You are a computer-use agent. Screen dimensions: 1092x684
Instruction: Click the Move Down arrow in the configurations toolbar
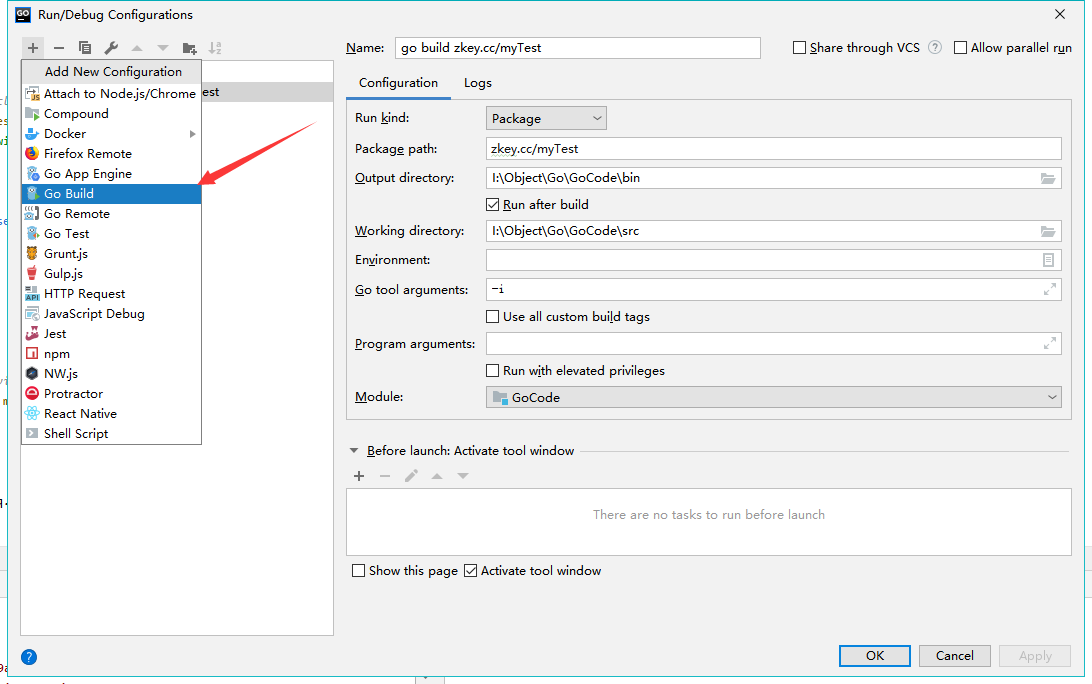(163, 48)
